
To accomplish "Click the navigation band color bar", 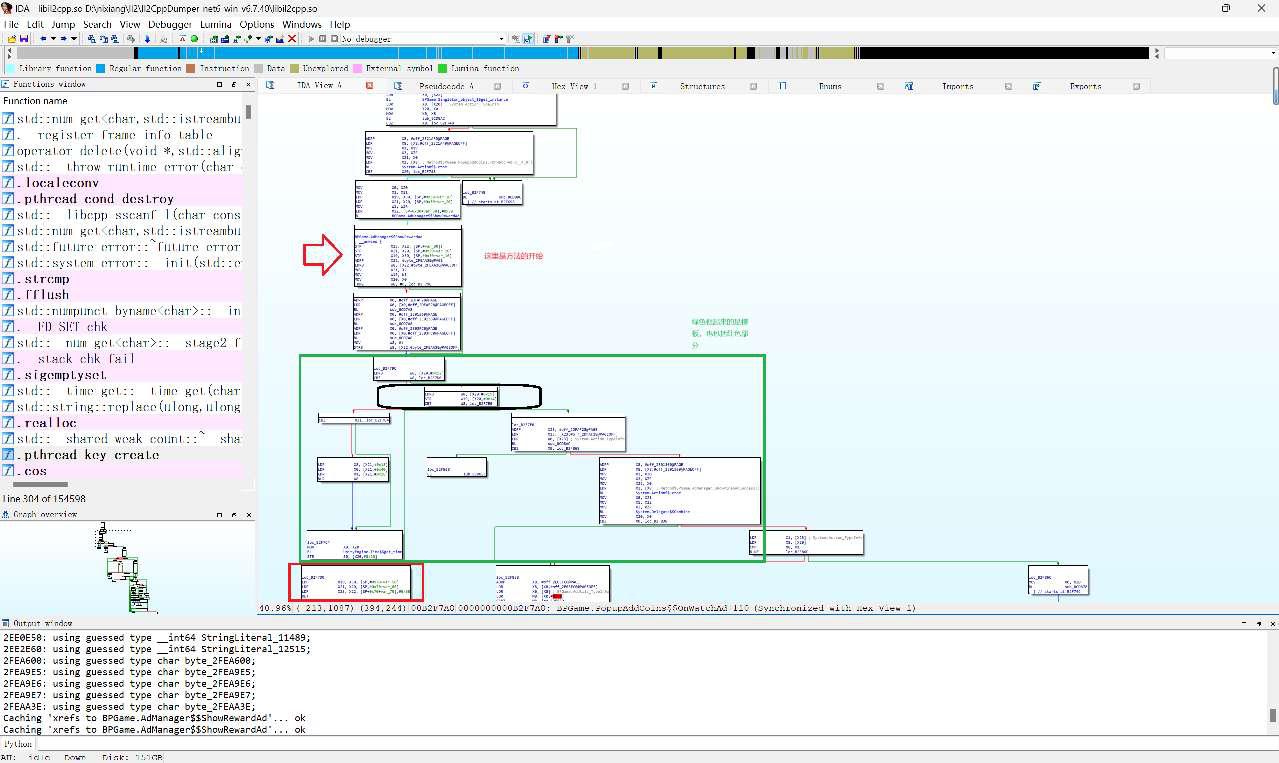I will coord(584,53).
